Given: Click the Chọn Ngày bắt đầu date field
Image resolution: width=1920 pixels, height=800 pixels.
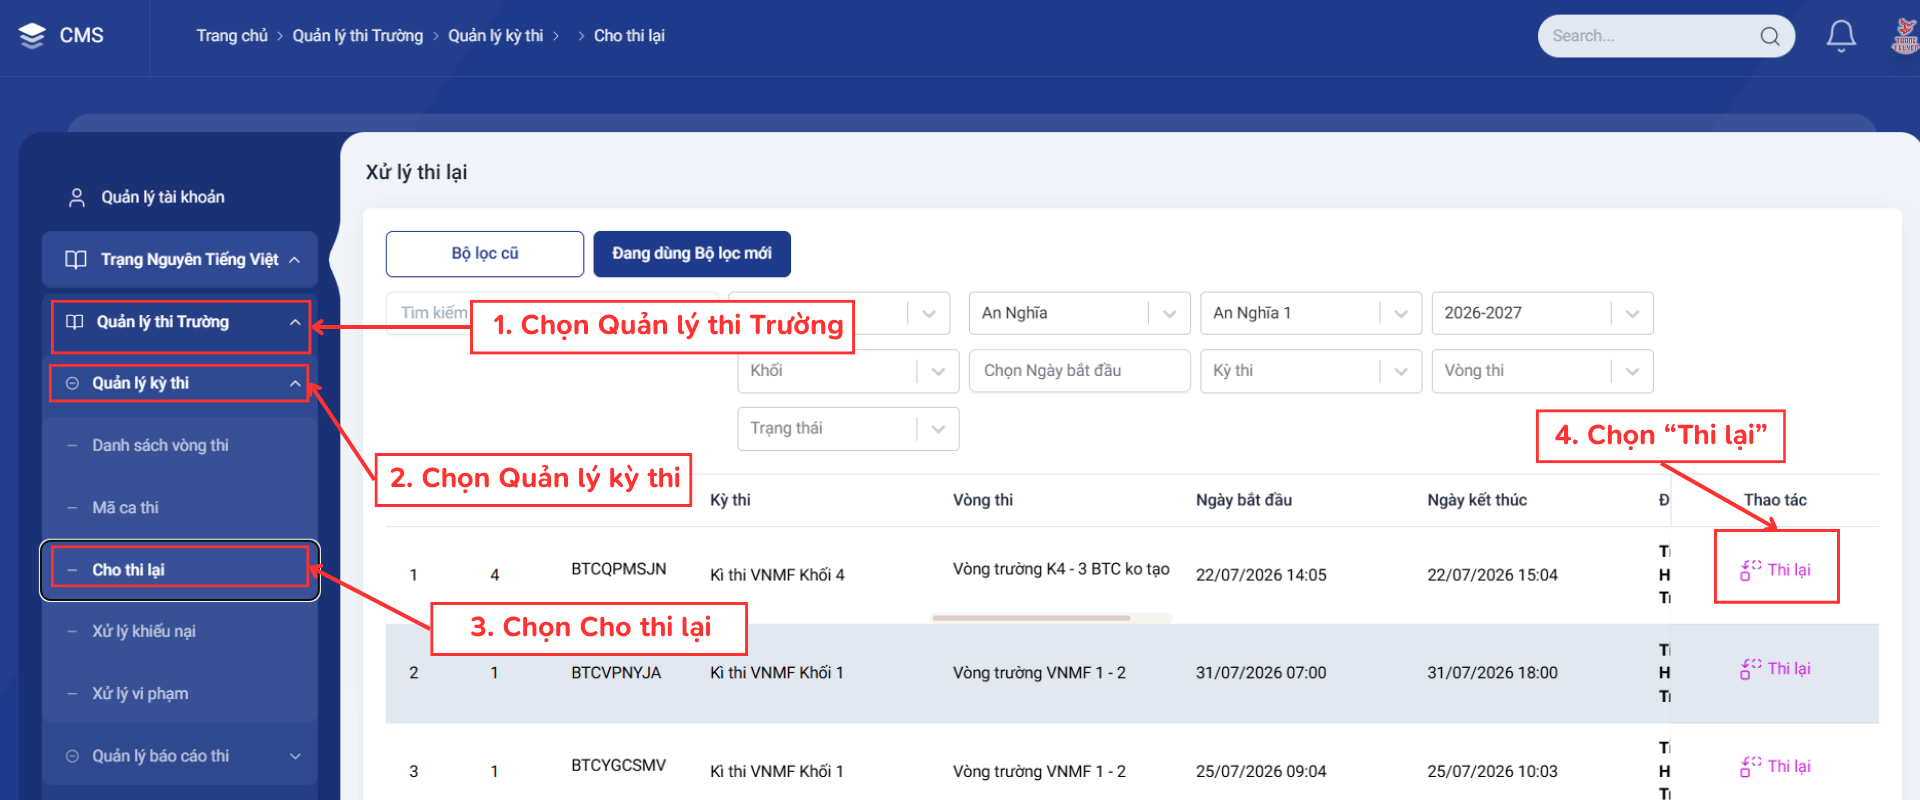Looking at the screenshot, I should [x=1079, y=371].
